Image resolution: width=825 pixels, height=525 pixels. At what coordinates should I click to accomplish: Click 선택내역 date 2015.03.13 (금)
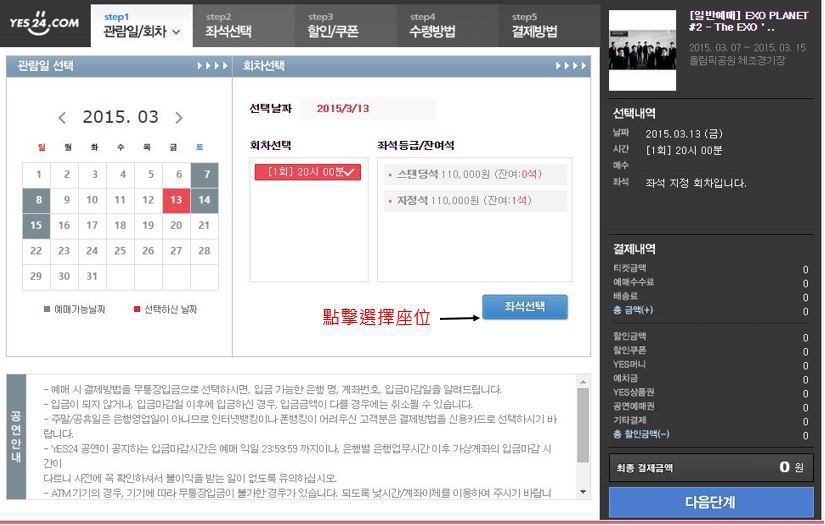click(684, 134)
